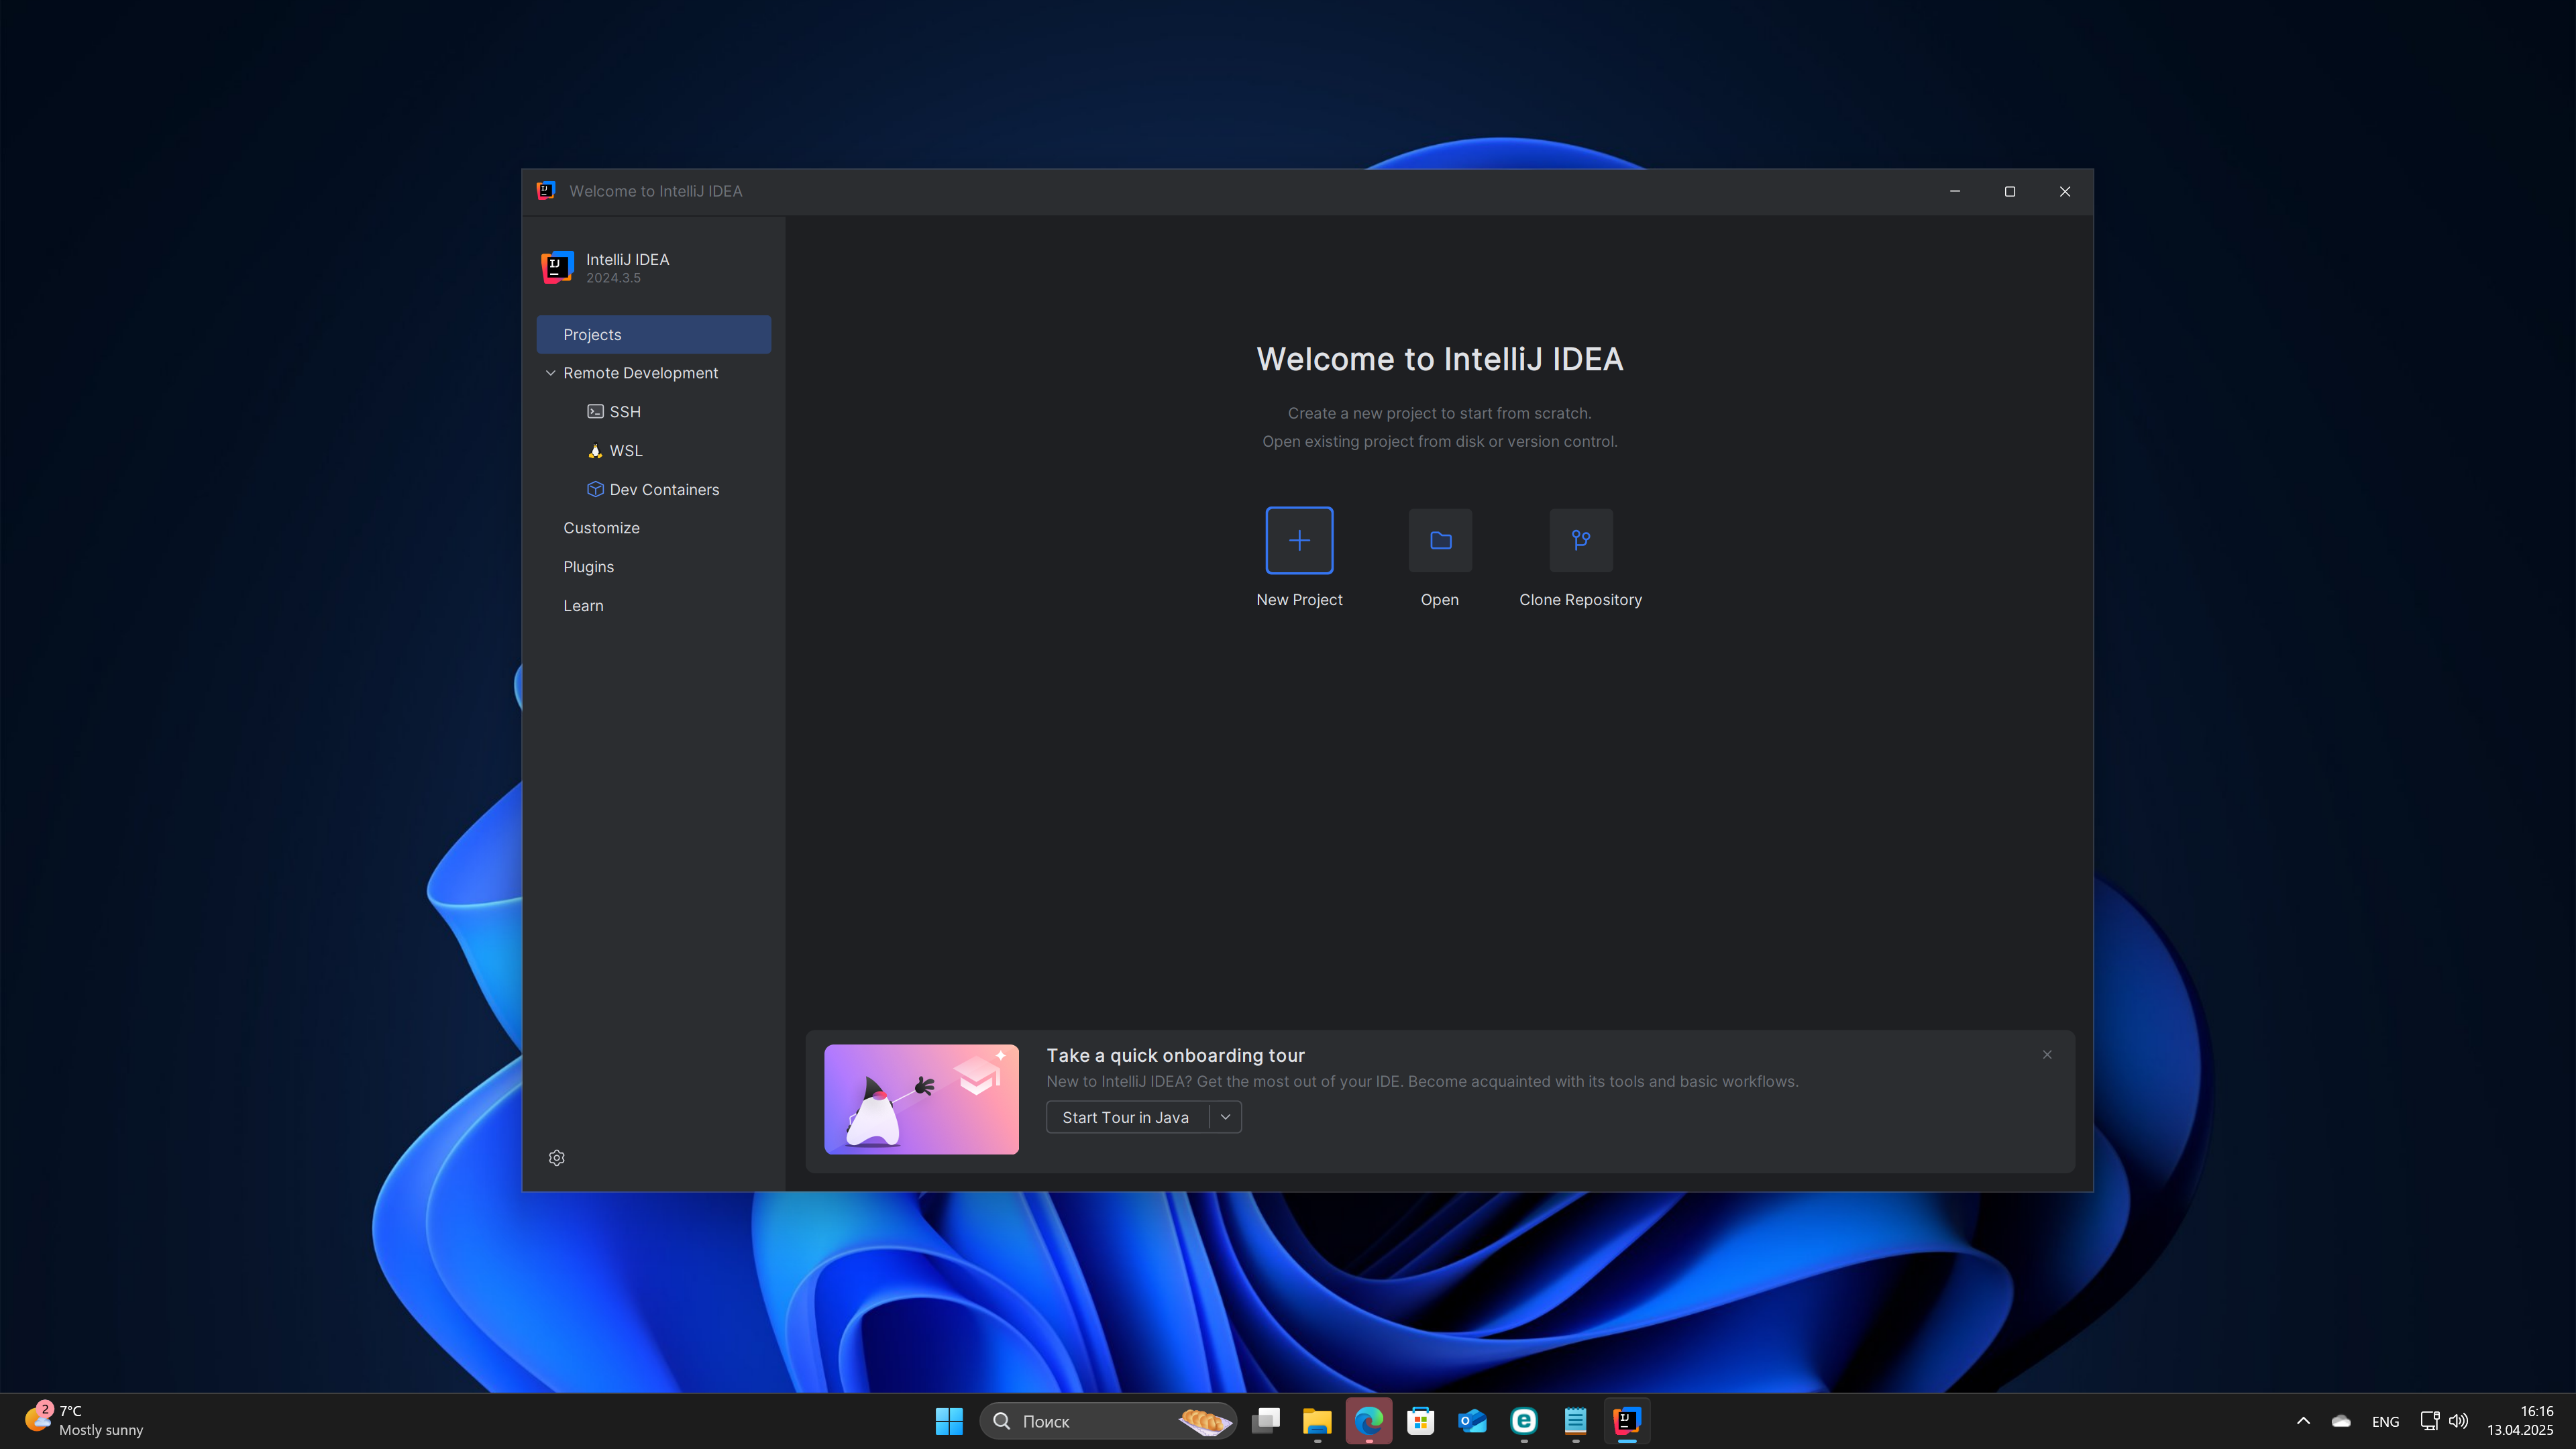Click the IntelliJ IDEA logo in sidebar
This screenshot has width=2576, height=1449.
point(557,267)
